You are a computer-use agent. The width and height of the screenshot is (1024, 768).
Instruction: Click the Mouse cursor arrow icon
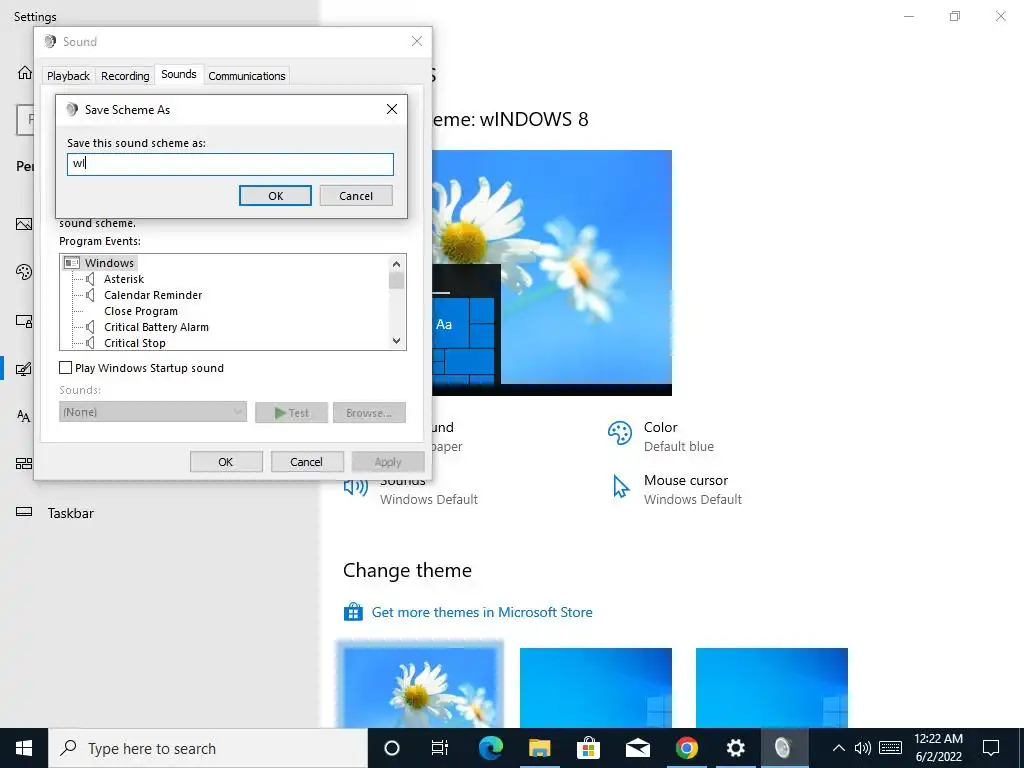[620, 487]
